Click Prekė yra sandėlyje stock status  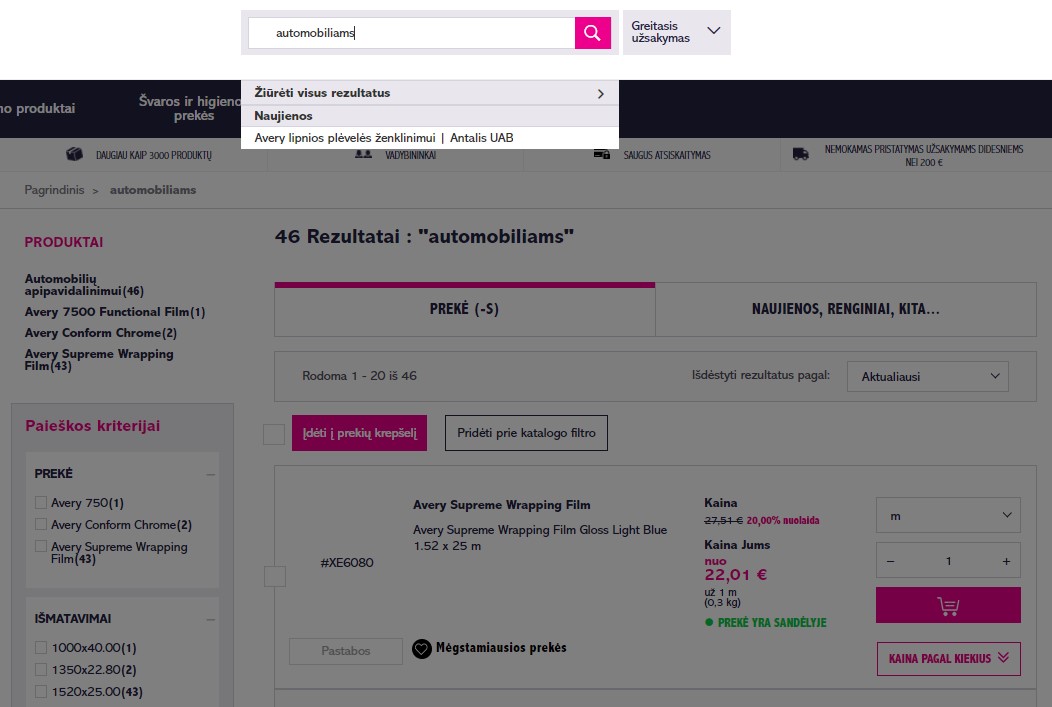(772, 622)
